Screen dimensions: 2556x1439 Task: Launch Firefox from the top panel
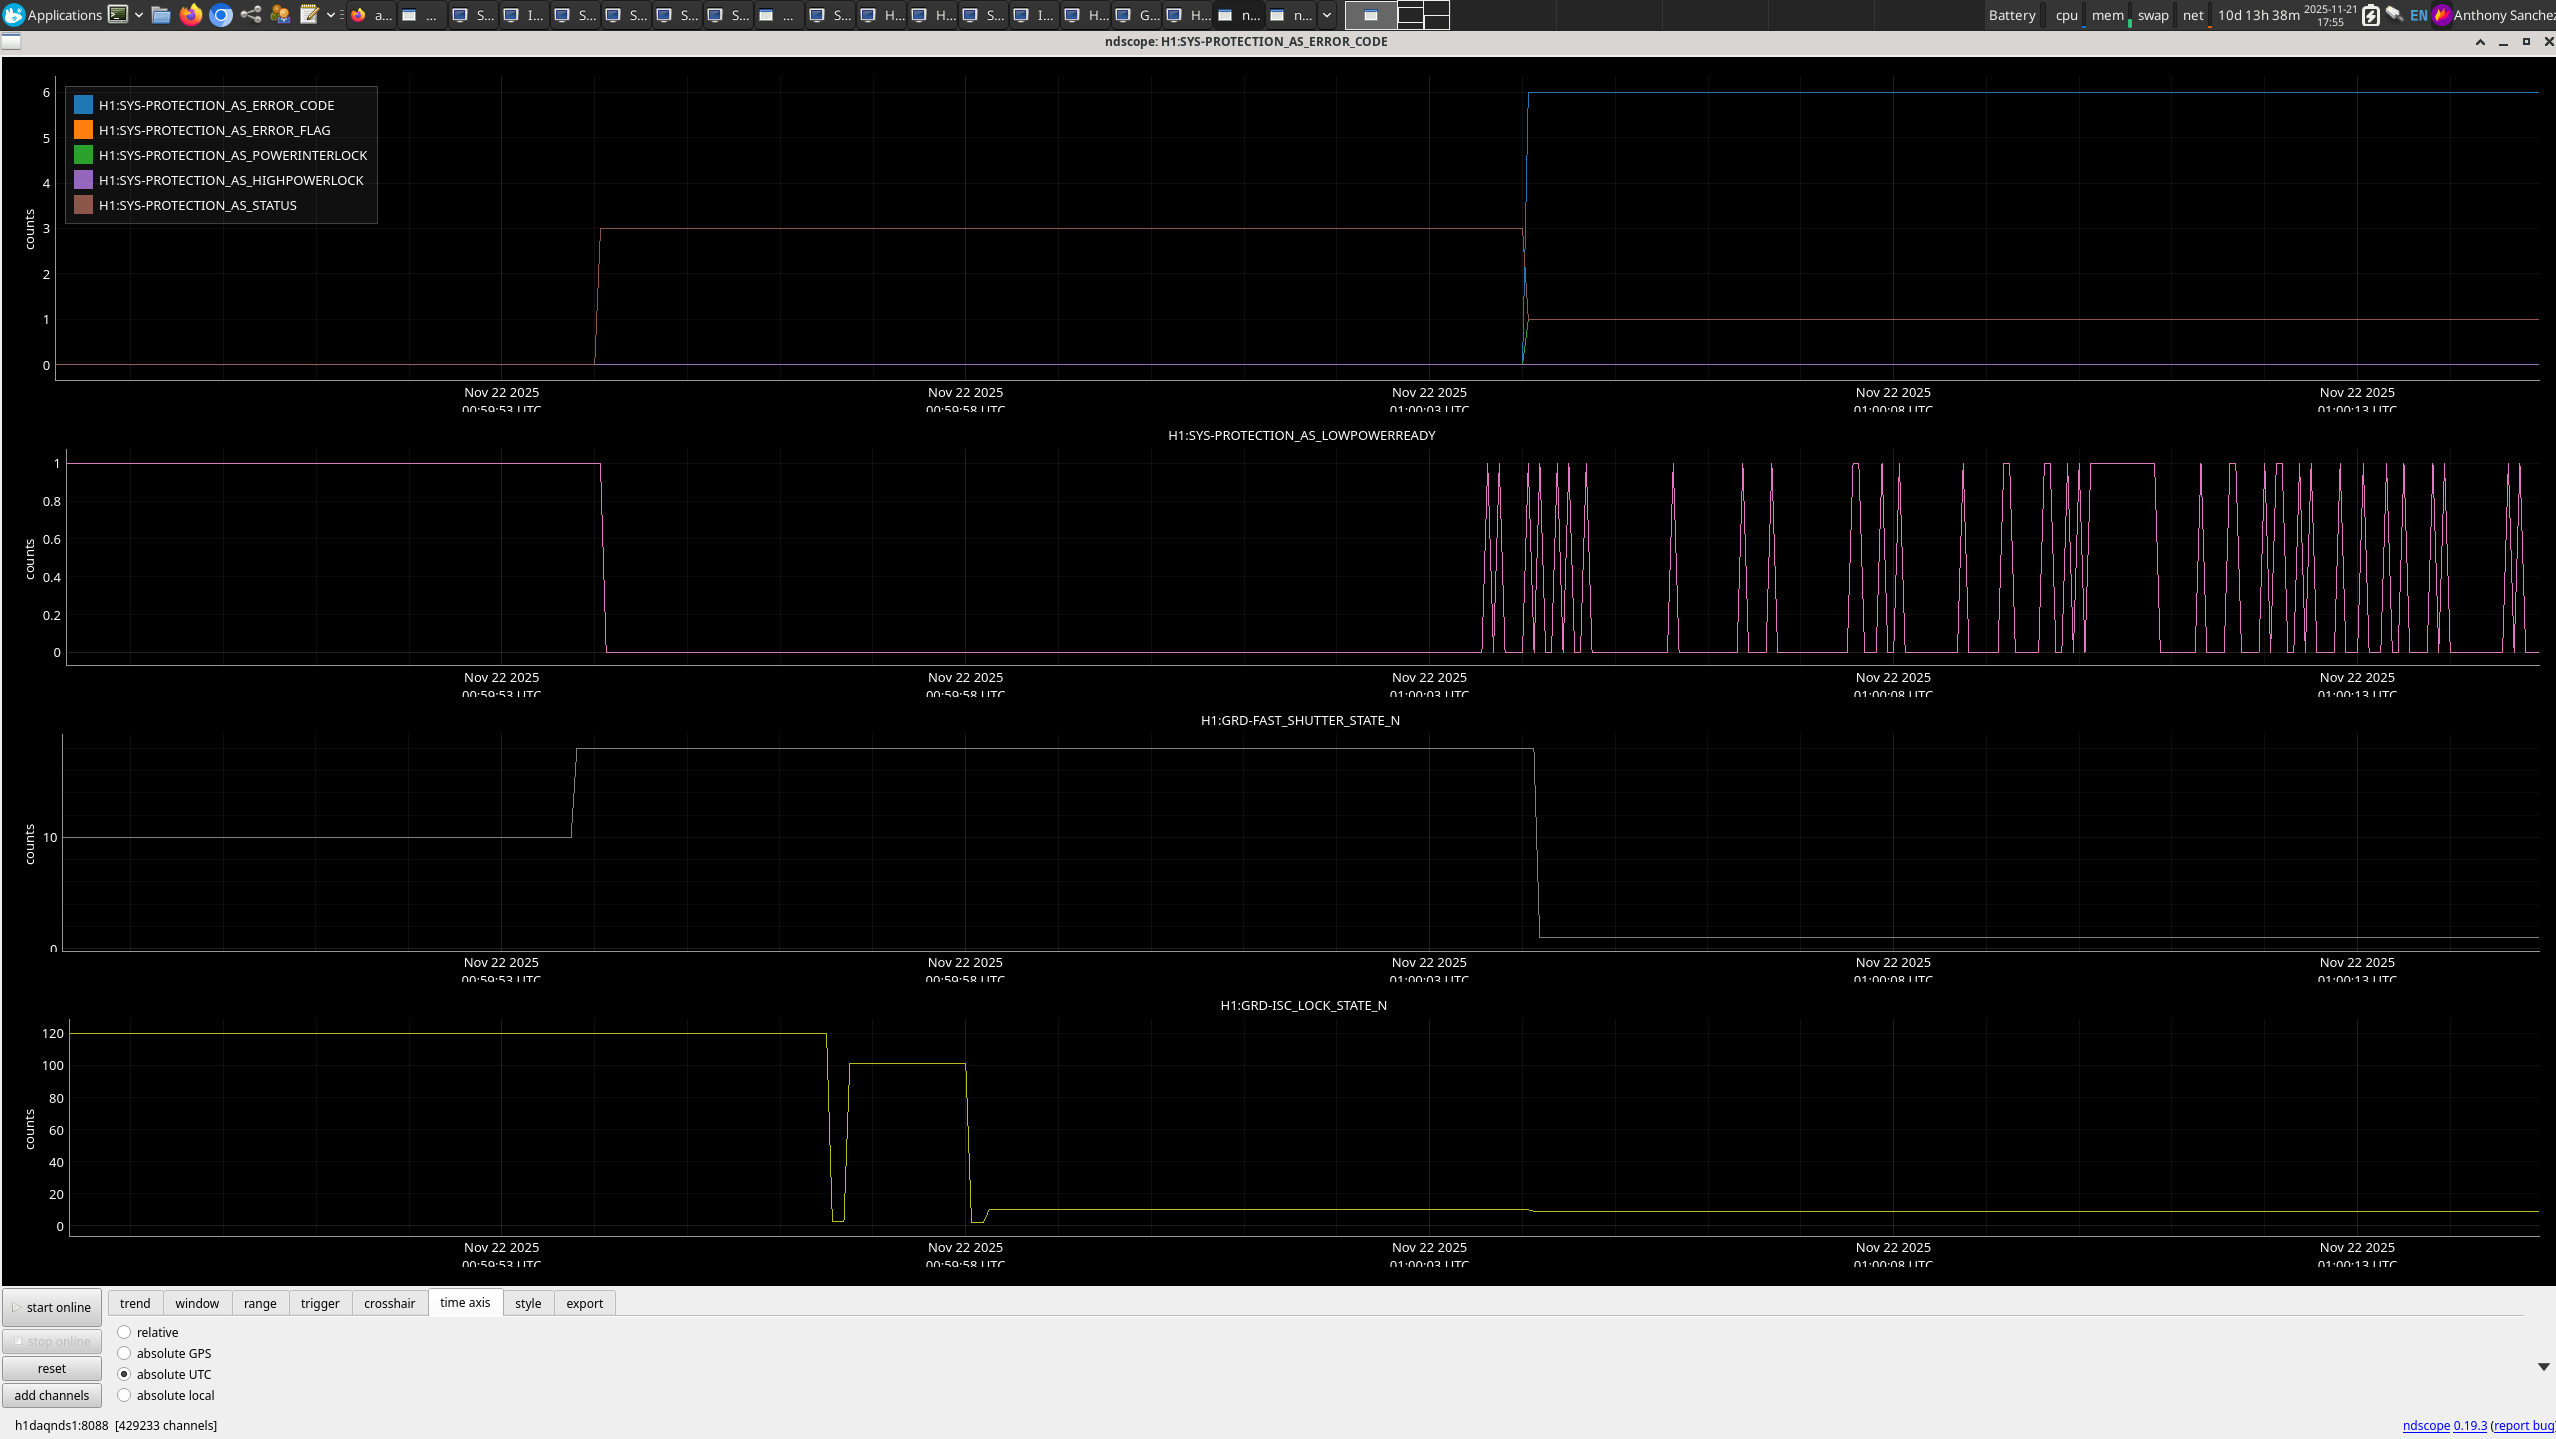(190, 14)
